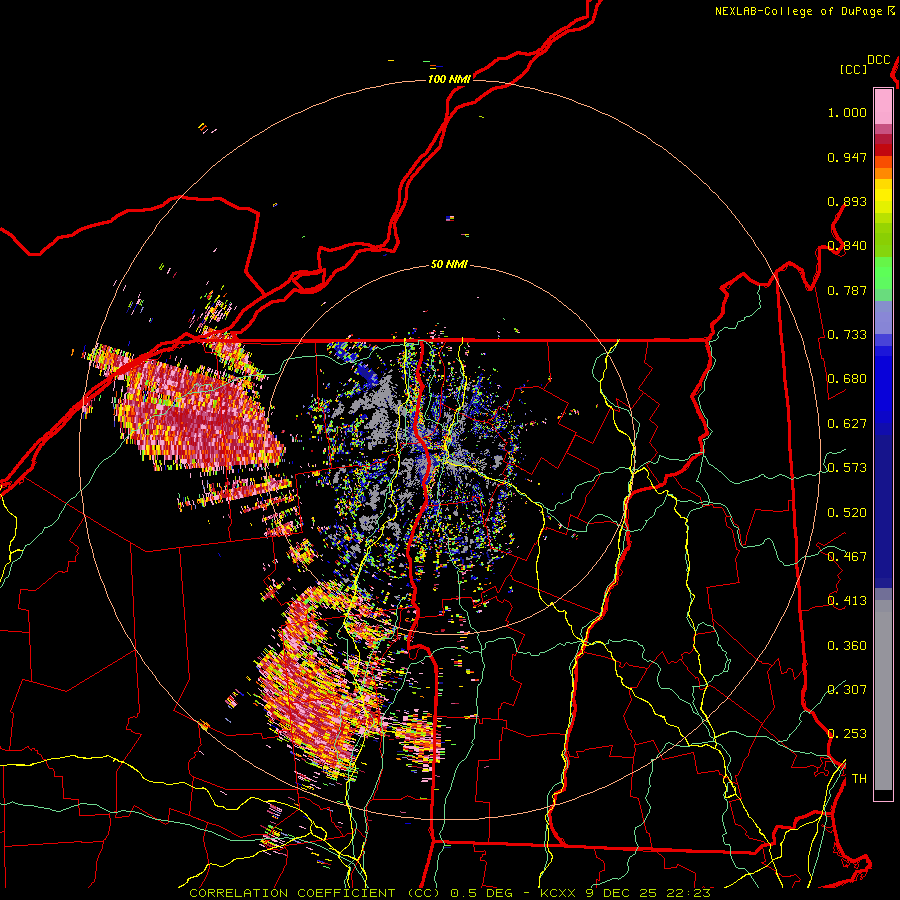Click the Correlation Coefficient caption at bottom
This screenshot has width=900, height=900.
click(450, 893)
